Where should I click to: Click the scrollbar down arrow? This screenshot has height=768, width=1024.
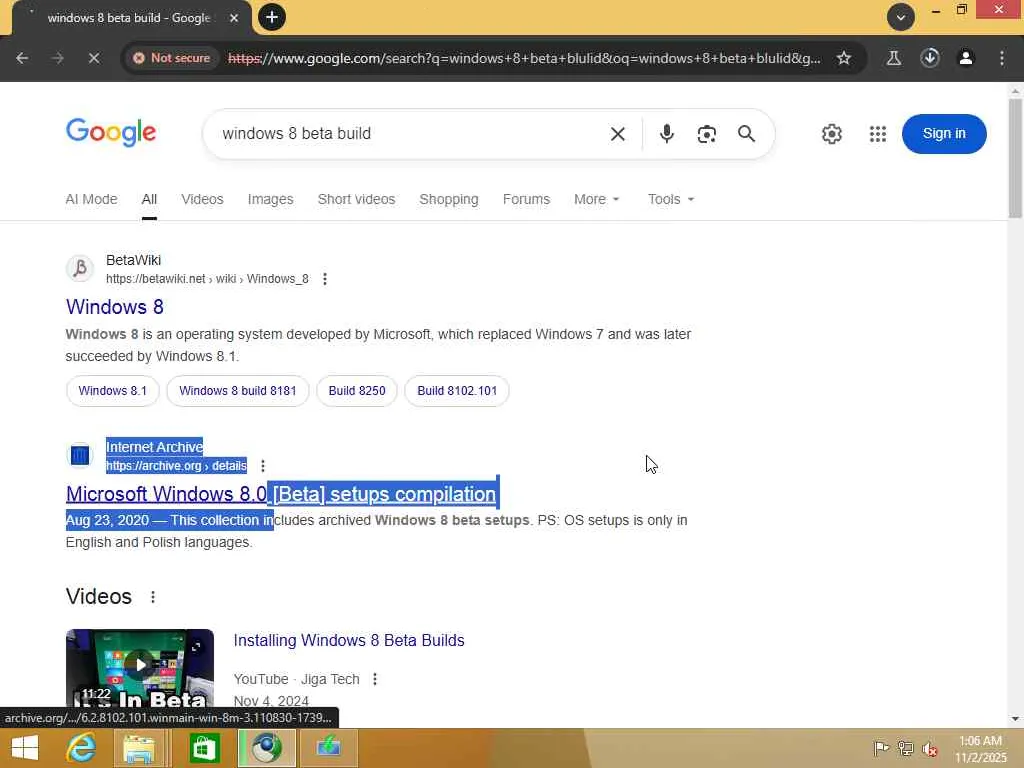1015,719
